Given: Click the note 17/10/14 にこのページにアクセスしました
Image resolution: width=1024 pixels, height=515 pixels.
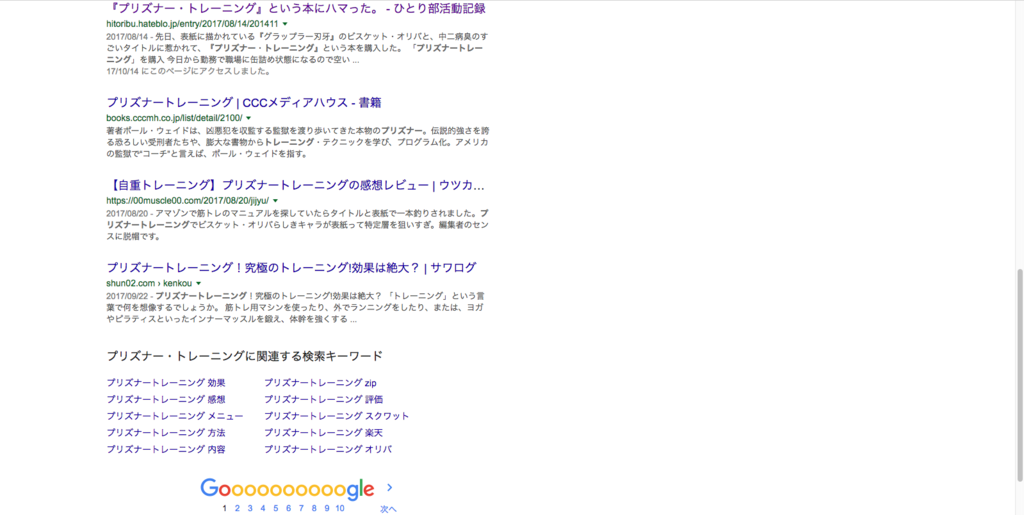Looking at the screenshot, I should click(x=189, y=71).
